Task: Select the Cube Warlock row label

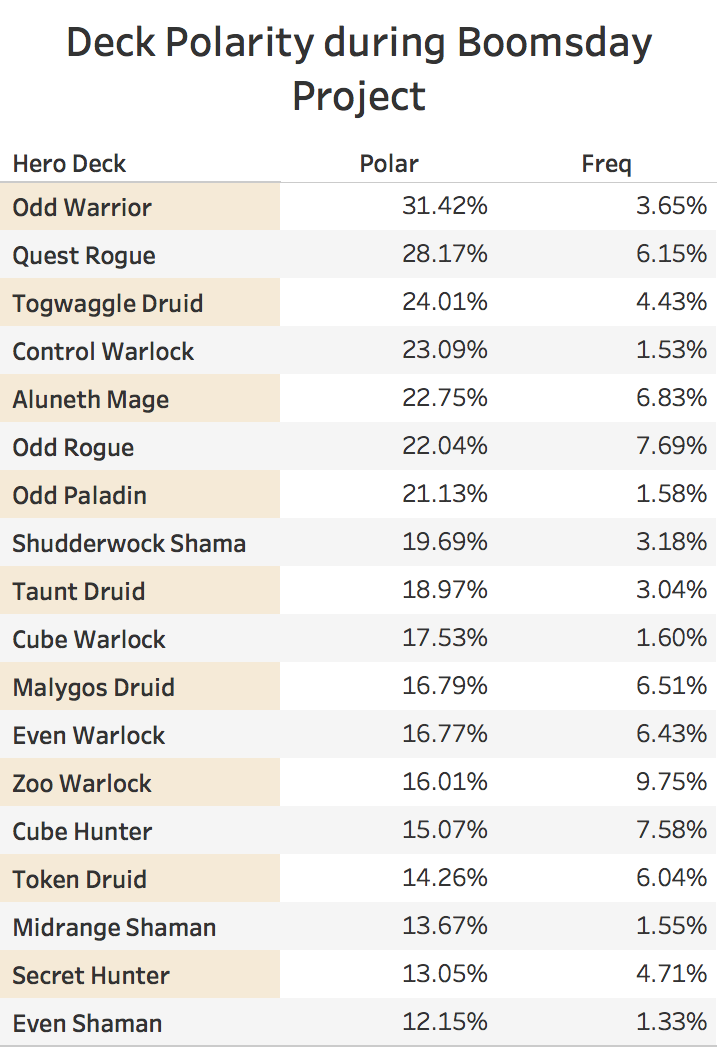Action: coord(89,640)
